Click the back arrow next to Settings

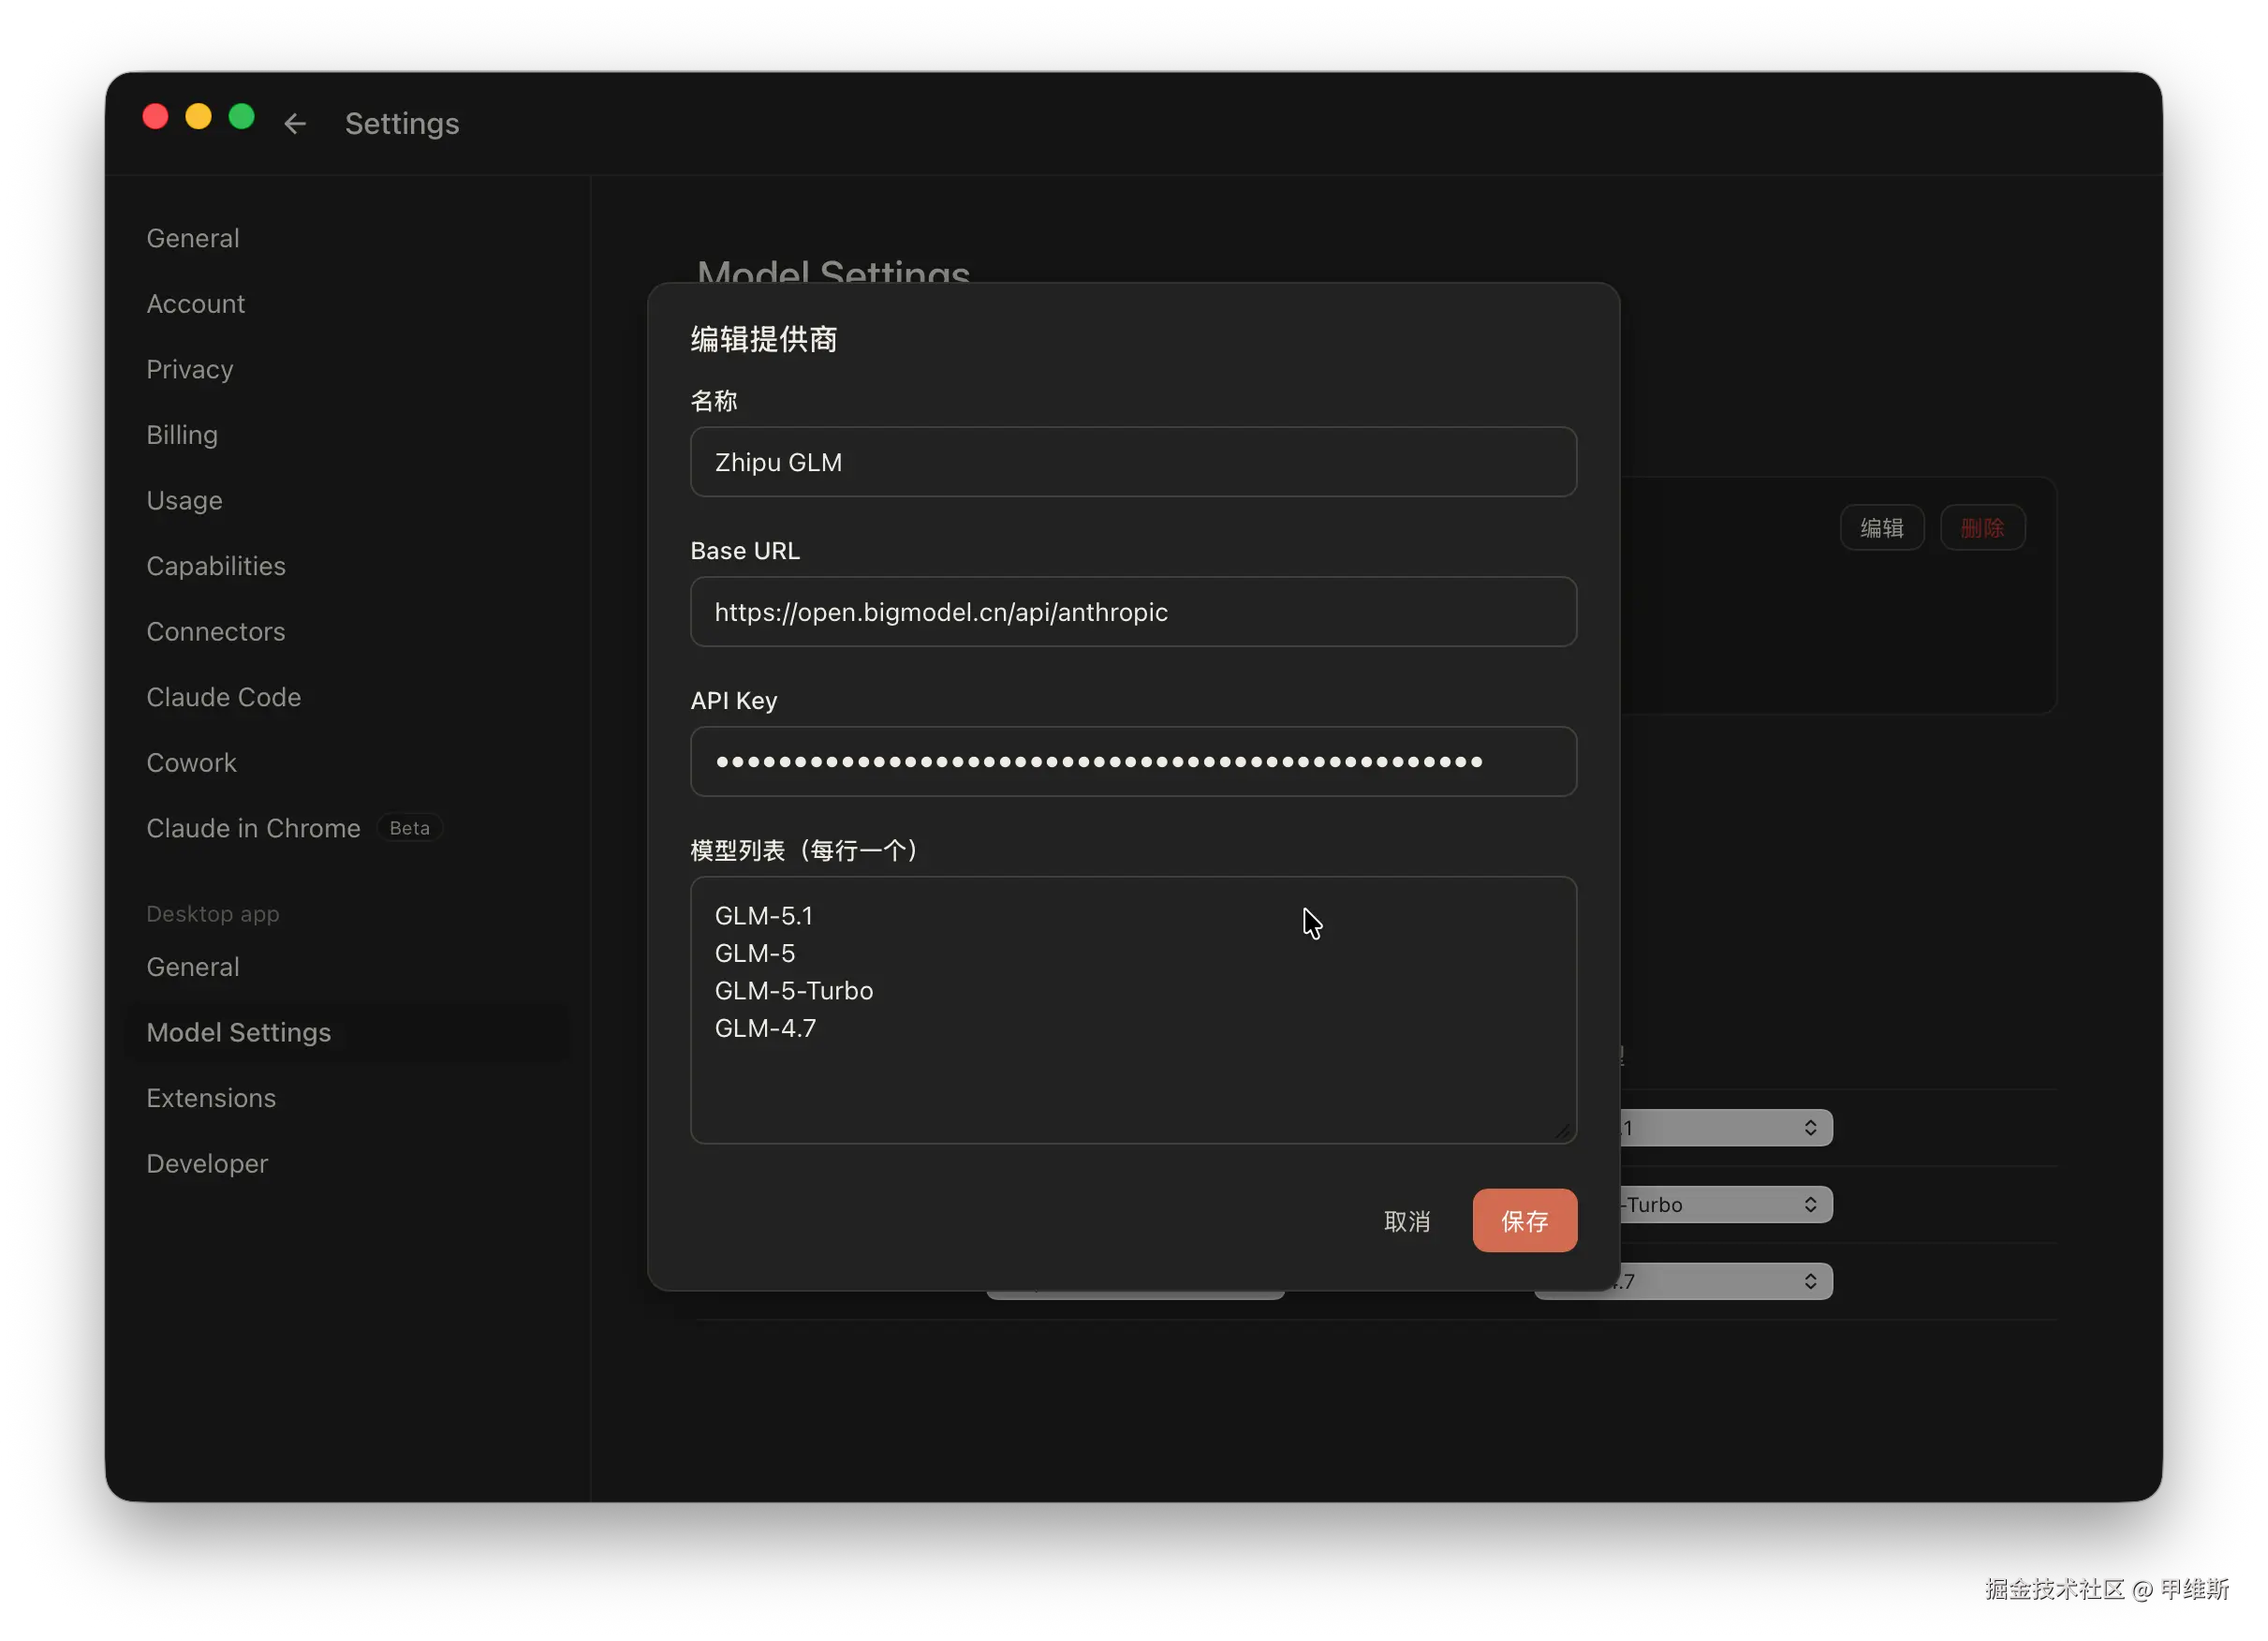(x=294, y=124)
